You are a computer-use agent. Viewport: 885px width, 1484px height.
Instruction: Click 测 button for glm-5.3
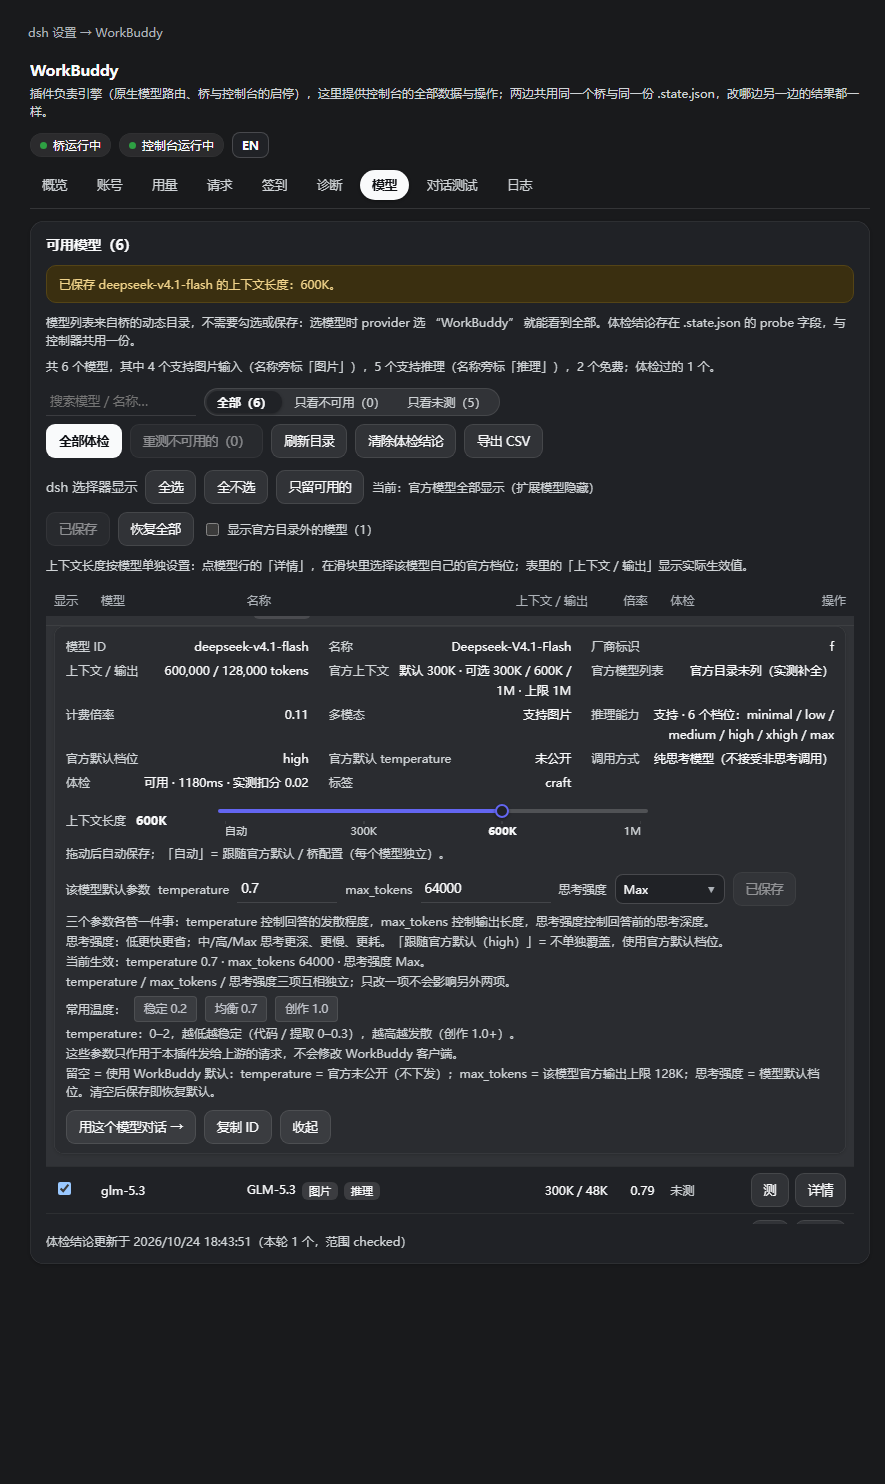click(770, 1190)
